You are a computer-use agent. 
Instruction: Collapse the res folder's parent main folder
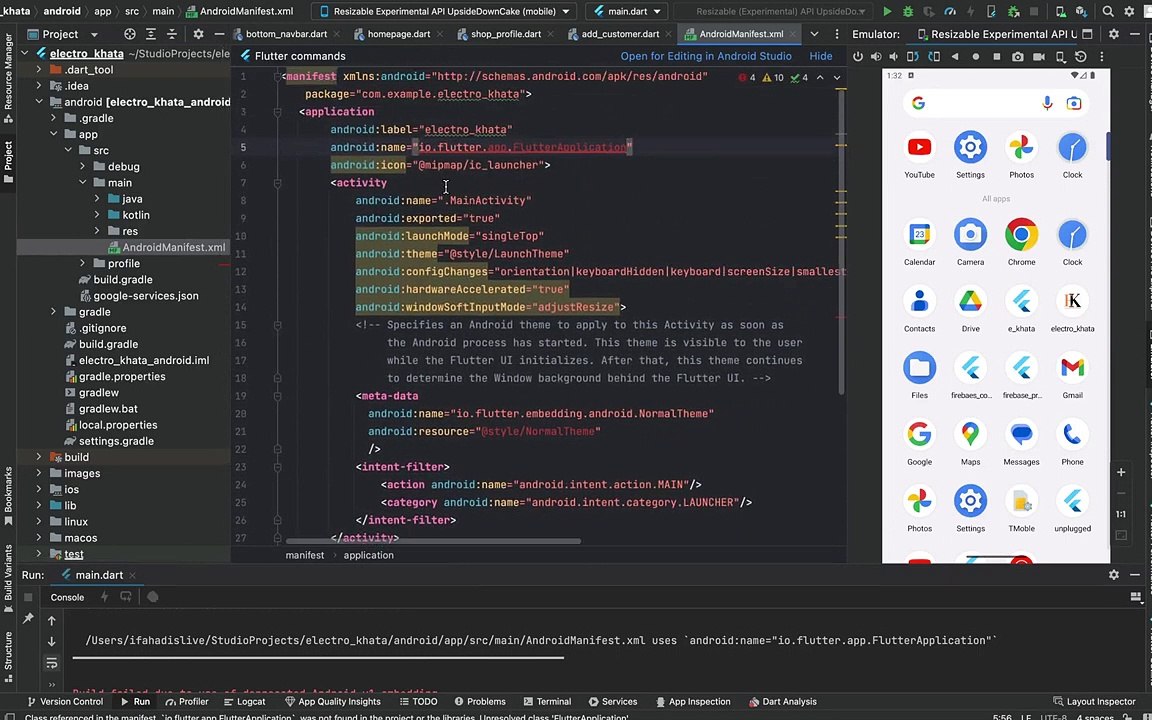point(83,183)
